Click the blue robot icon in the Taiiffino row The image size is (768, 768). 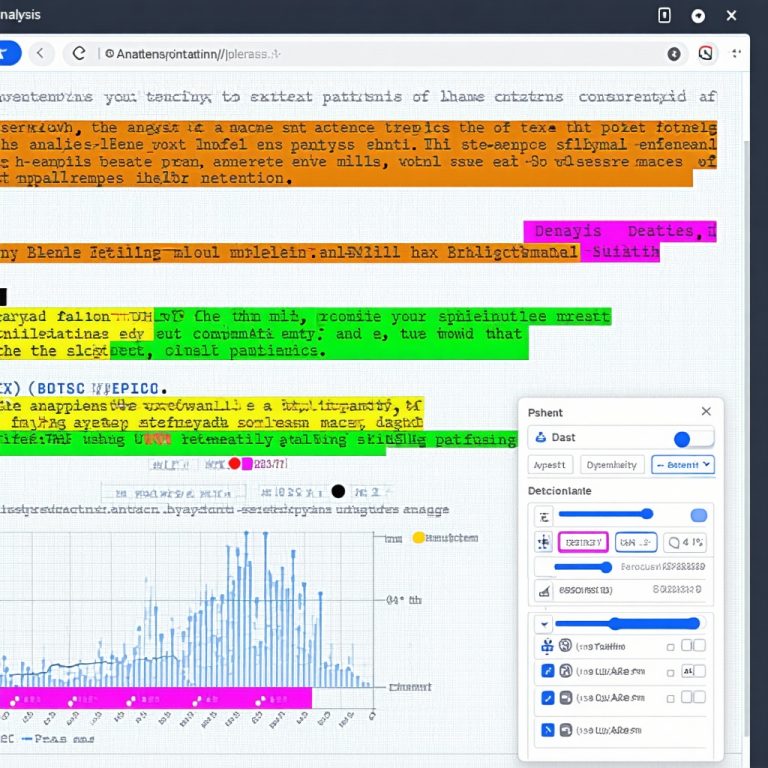tap(547, 646)
